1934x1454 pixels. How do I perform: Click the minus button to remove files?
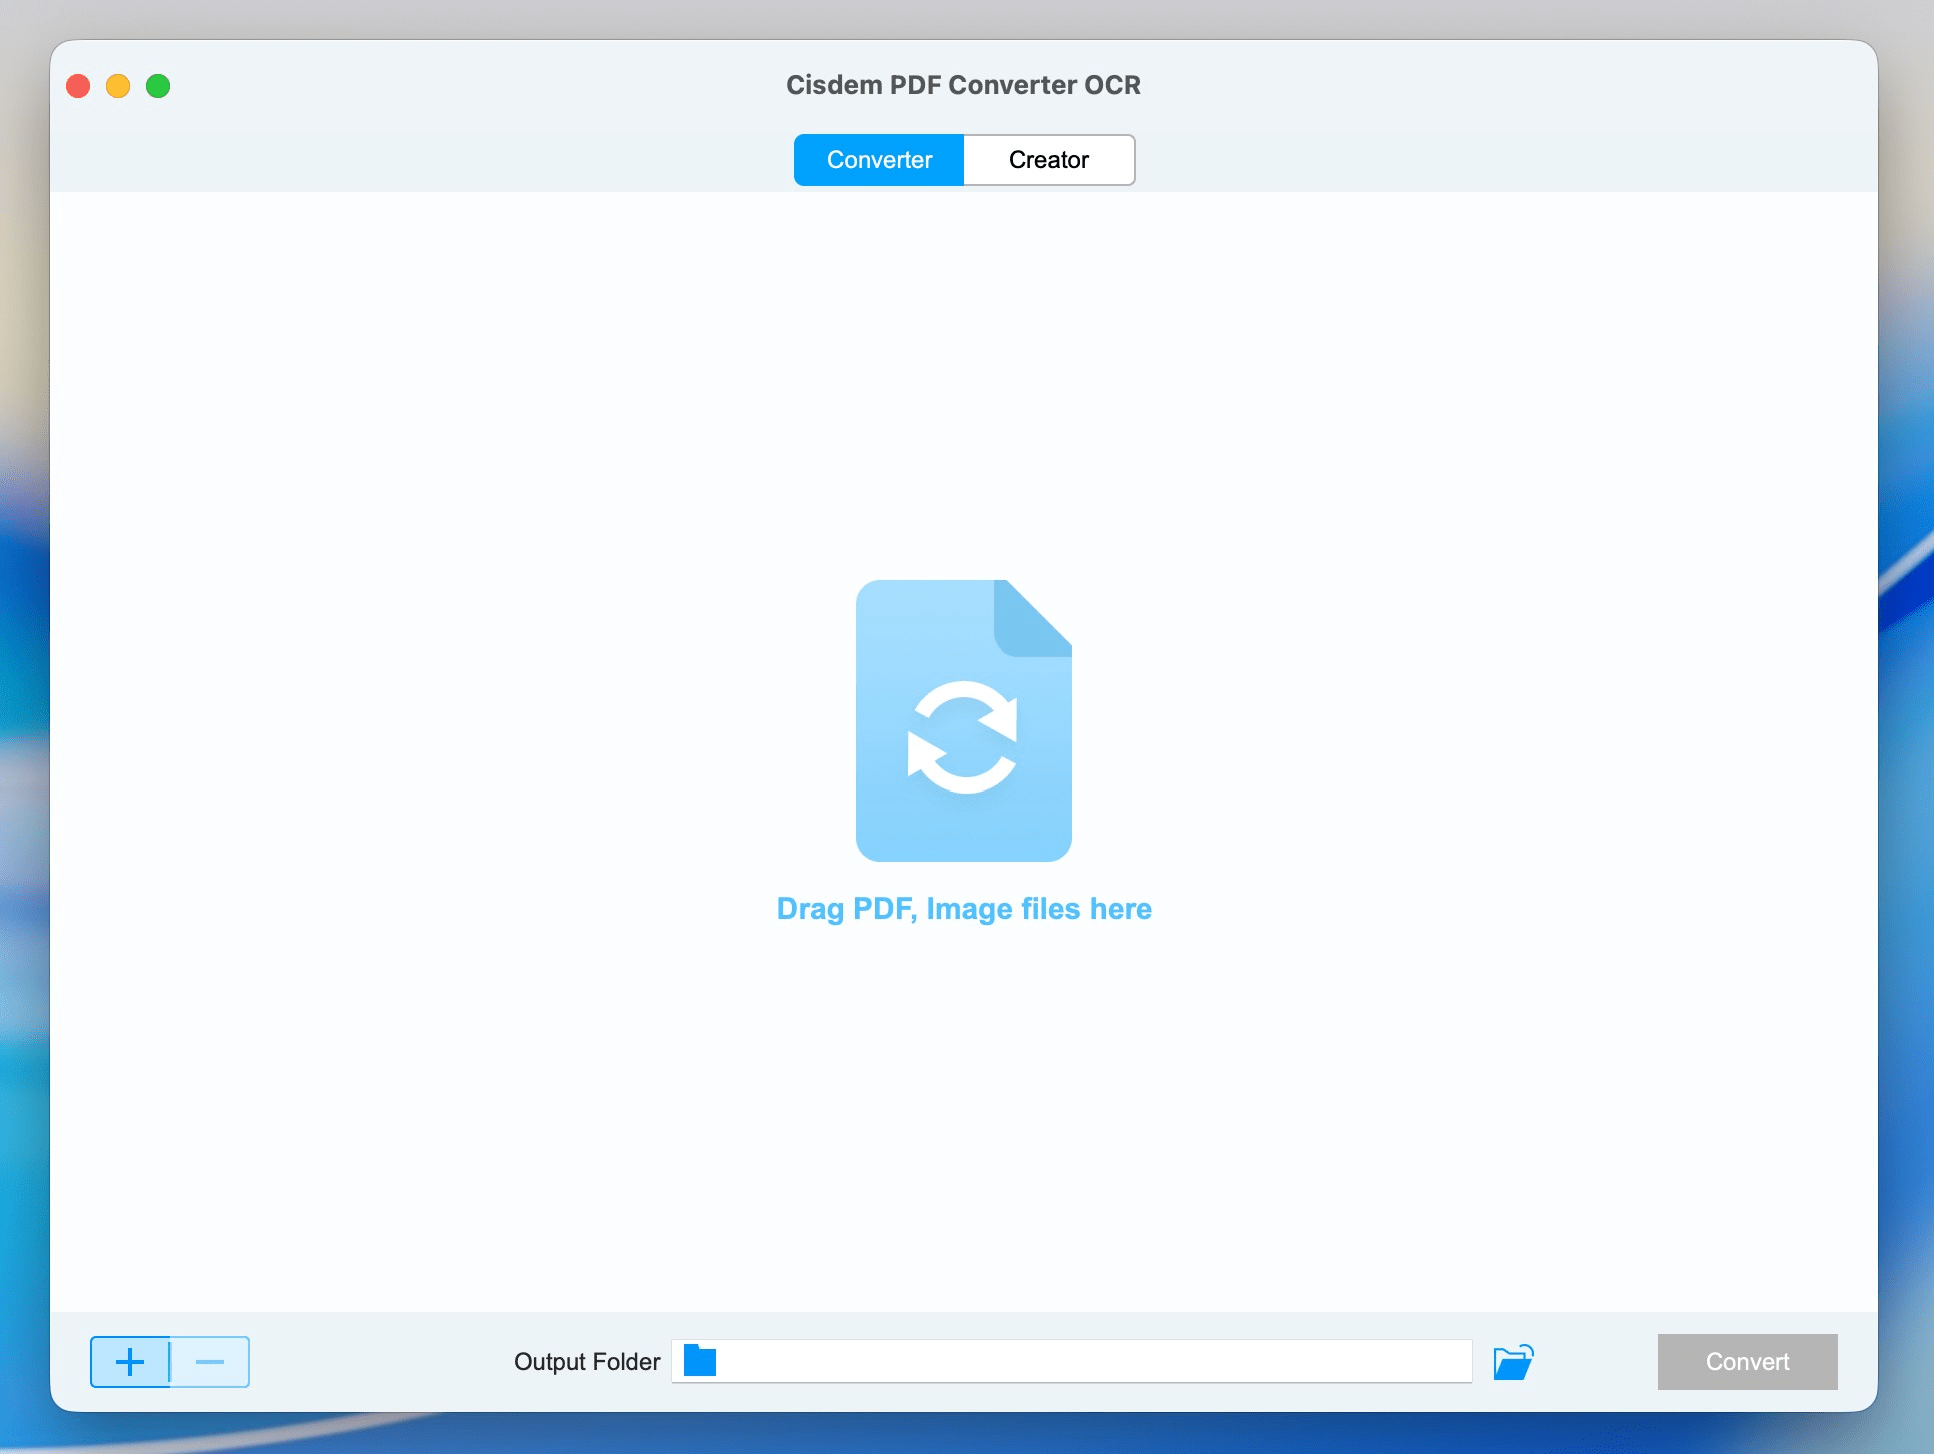(210, 1362)
